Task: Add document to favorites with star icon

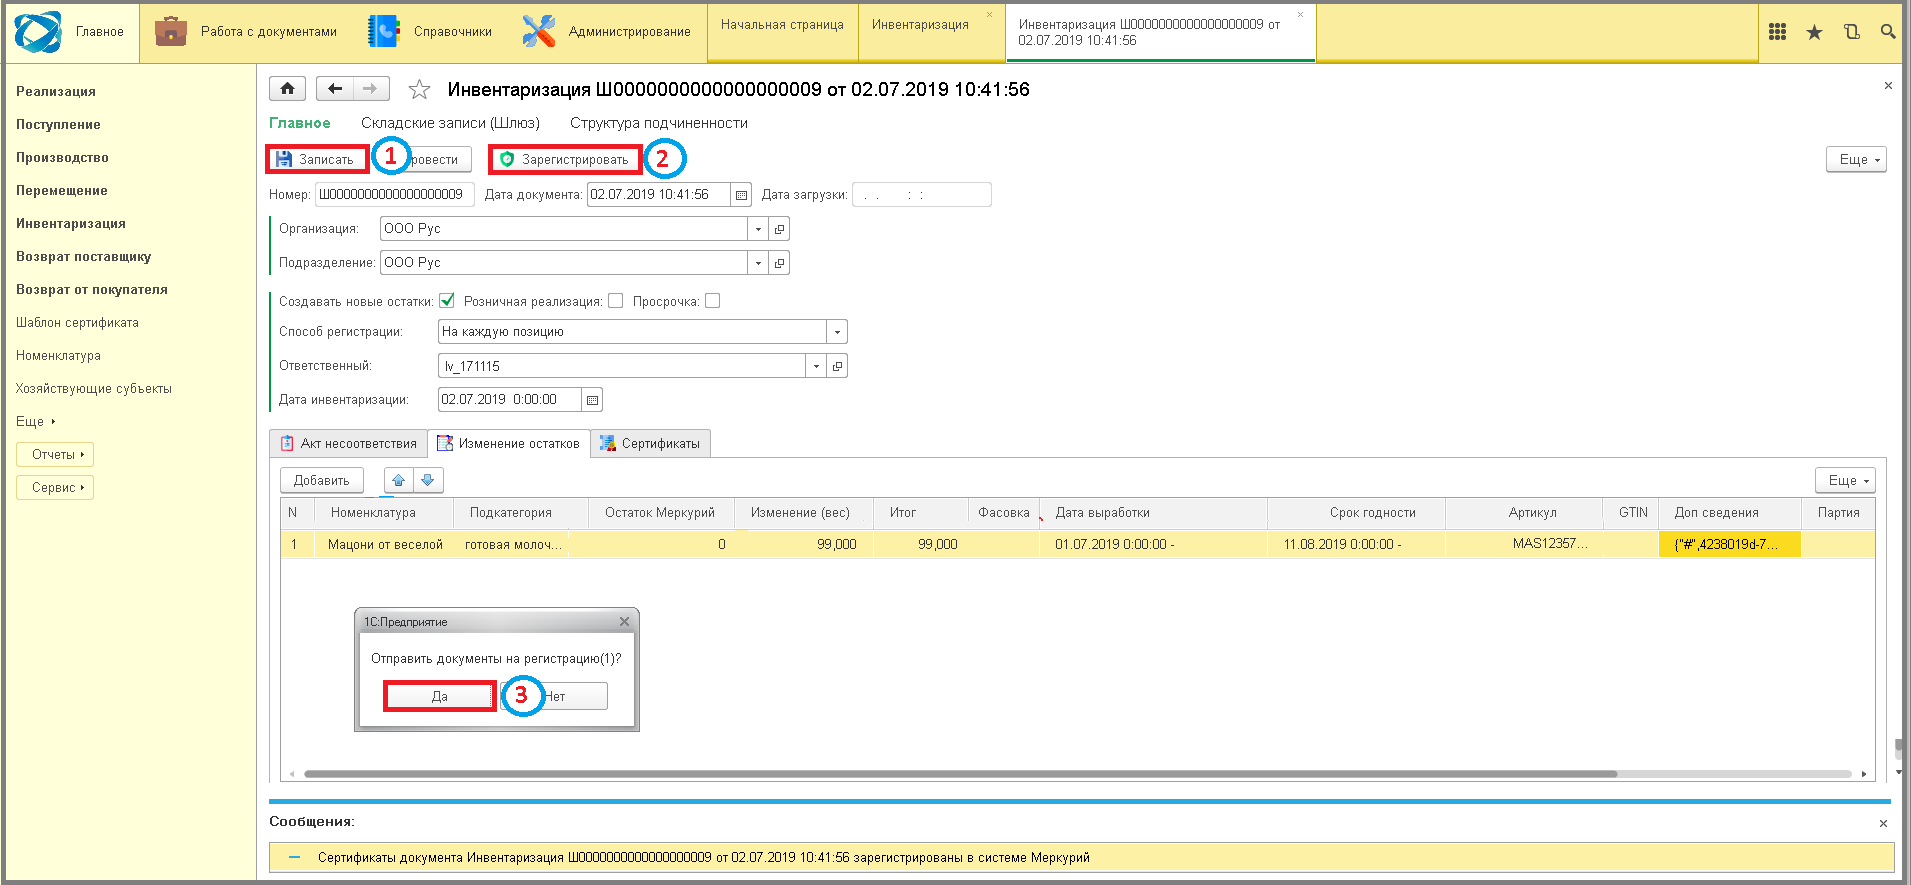Action: [x=419, y=90]
